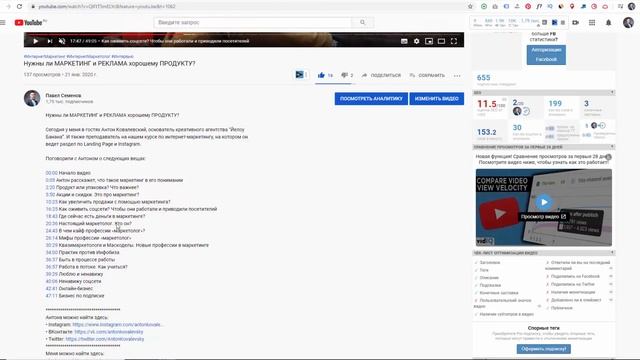This screenshot has width=640, height=360.
Task: Jump to the 18:43 Где сейчас деньги timestamp
Action: pos(51,216)
